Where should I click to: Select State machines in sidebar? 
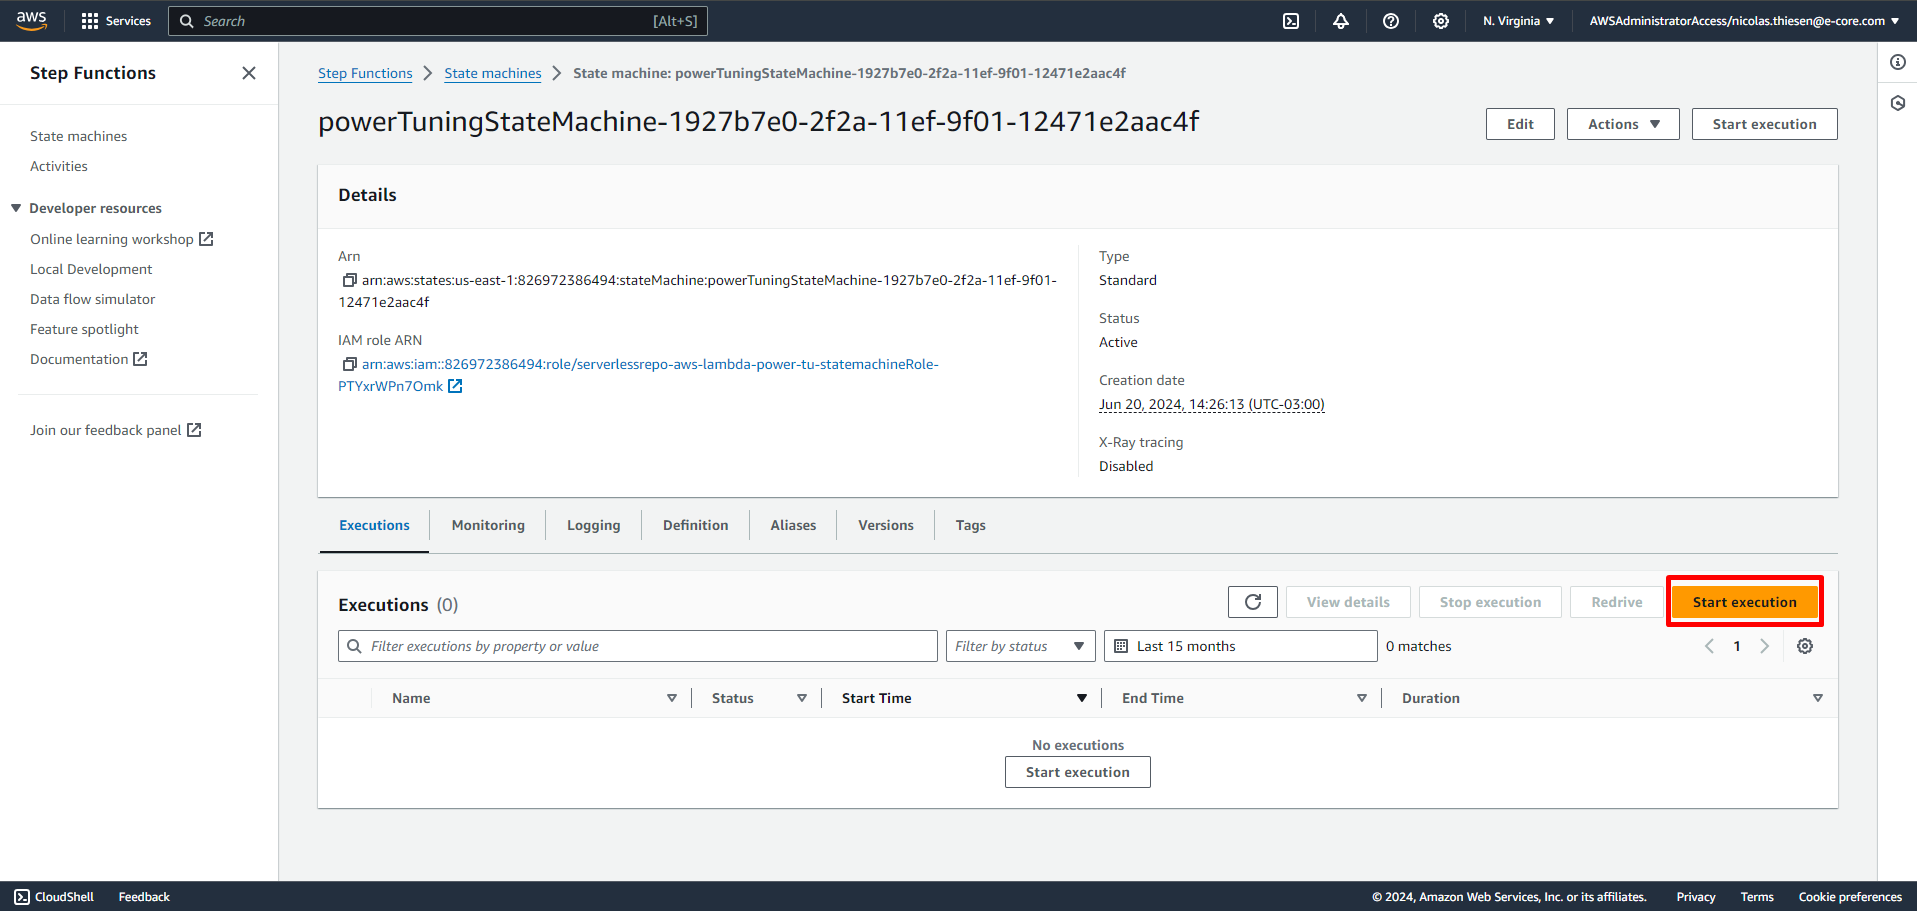79,136
